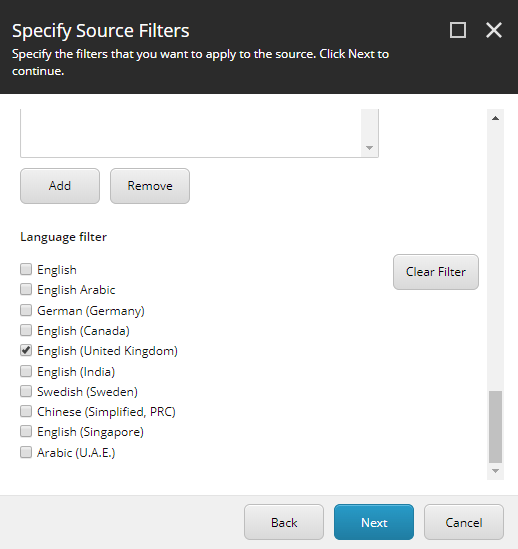Tick the German (Germany) checkbox
Screen dimensions: 518x549
tap(26, 310)
